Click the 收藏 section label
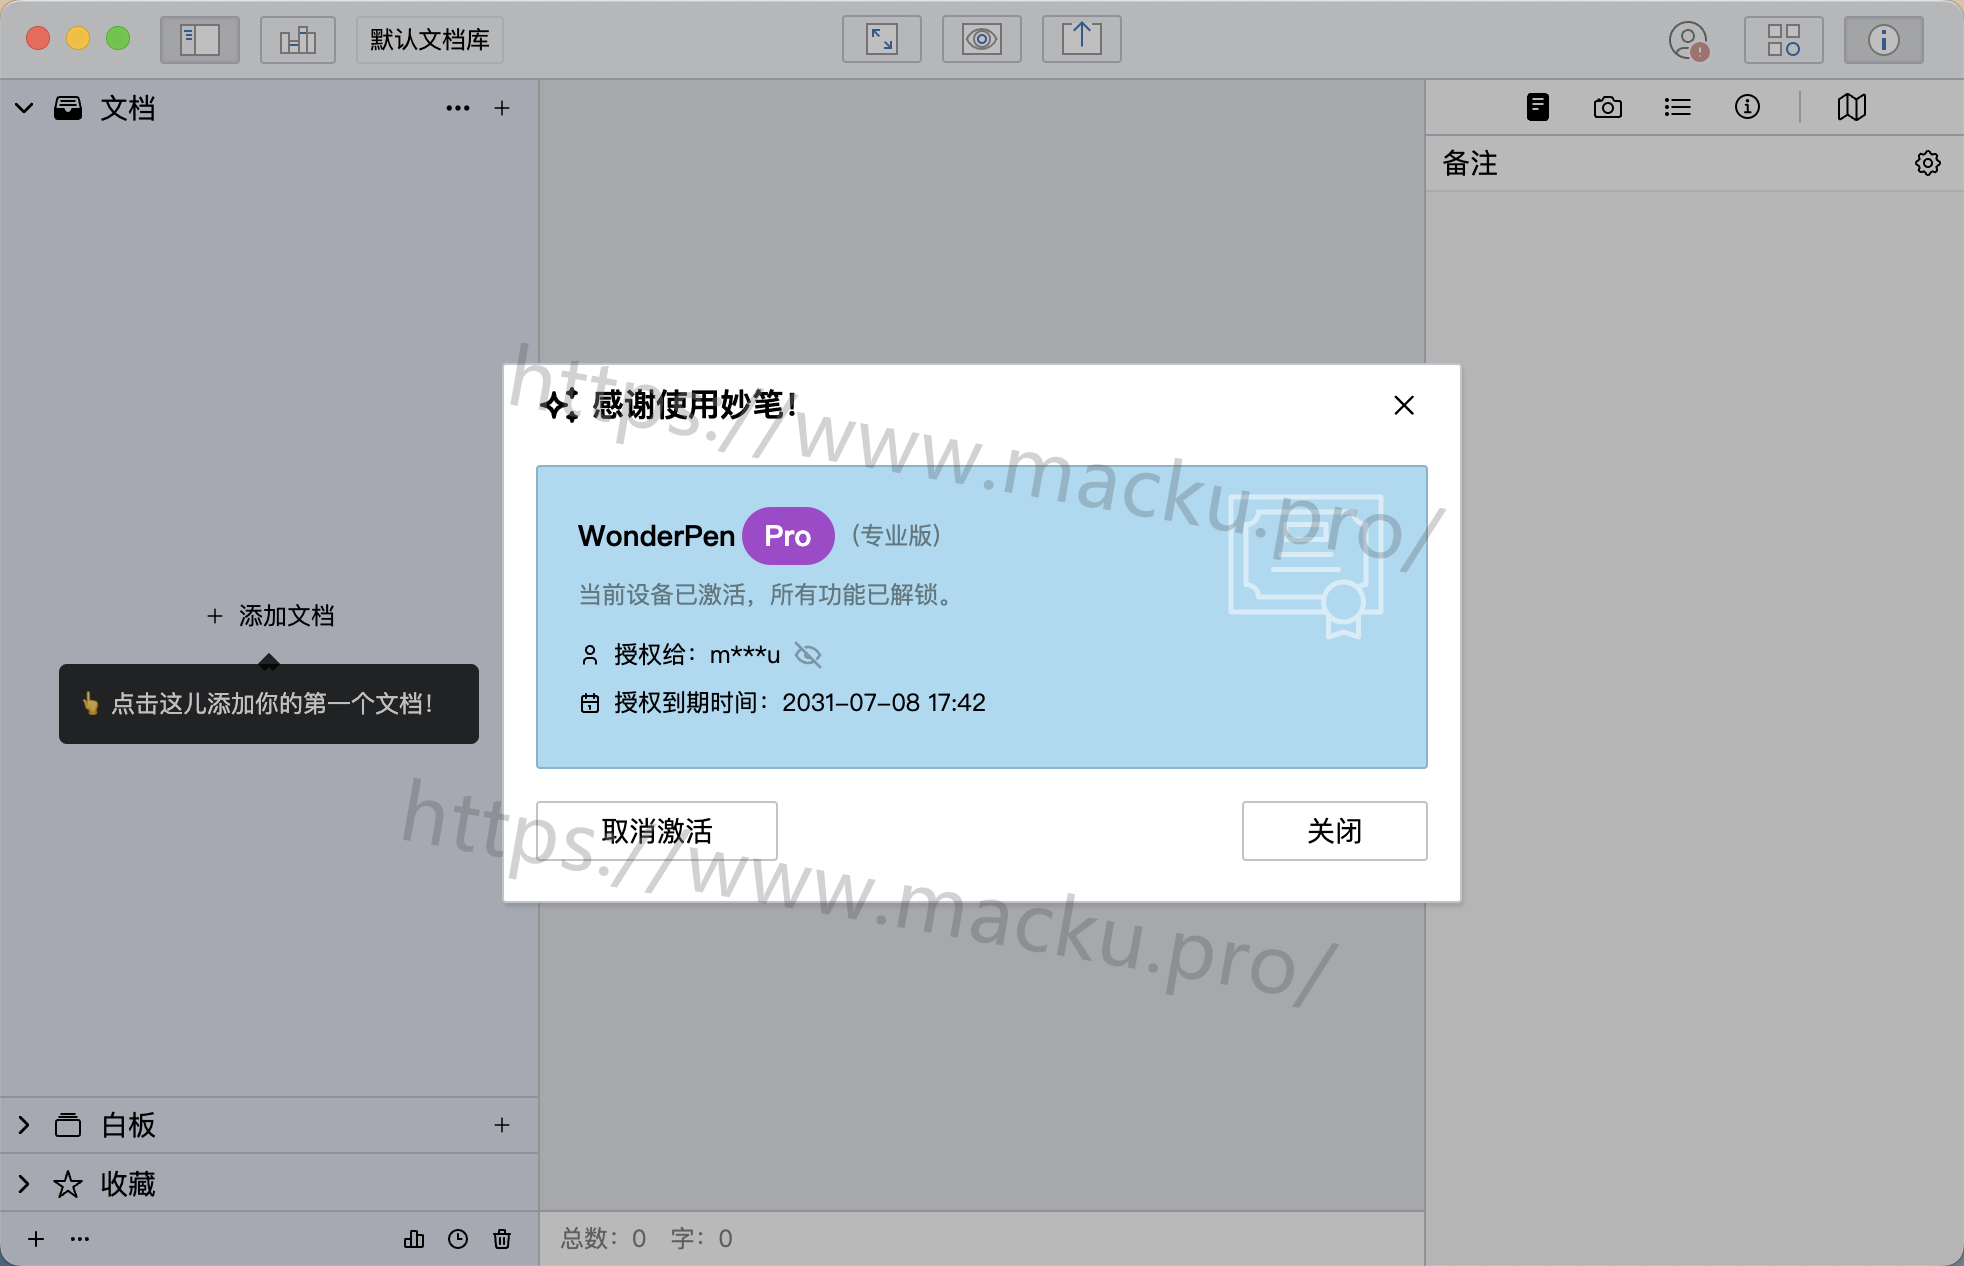Viewport: 1964px width, 1266px height. tap(128, 1184)
